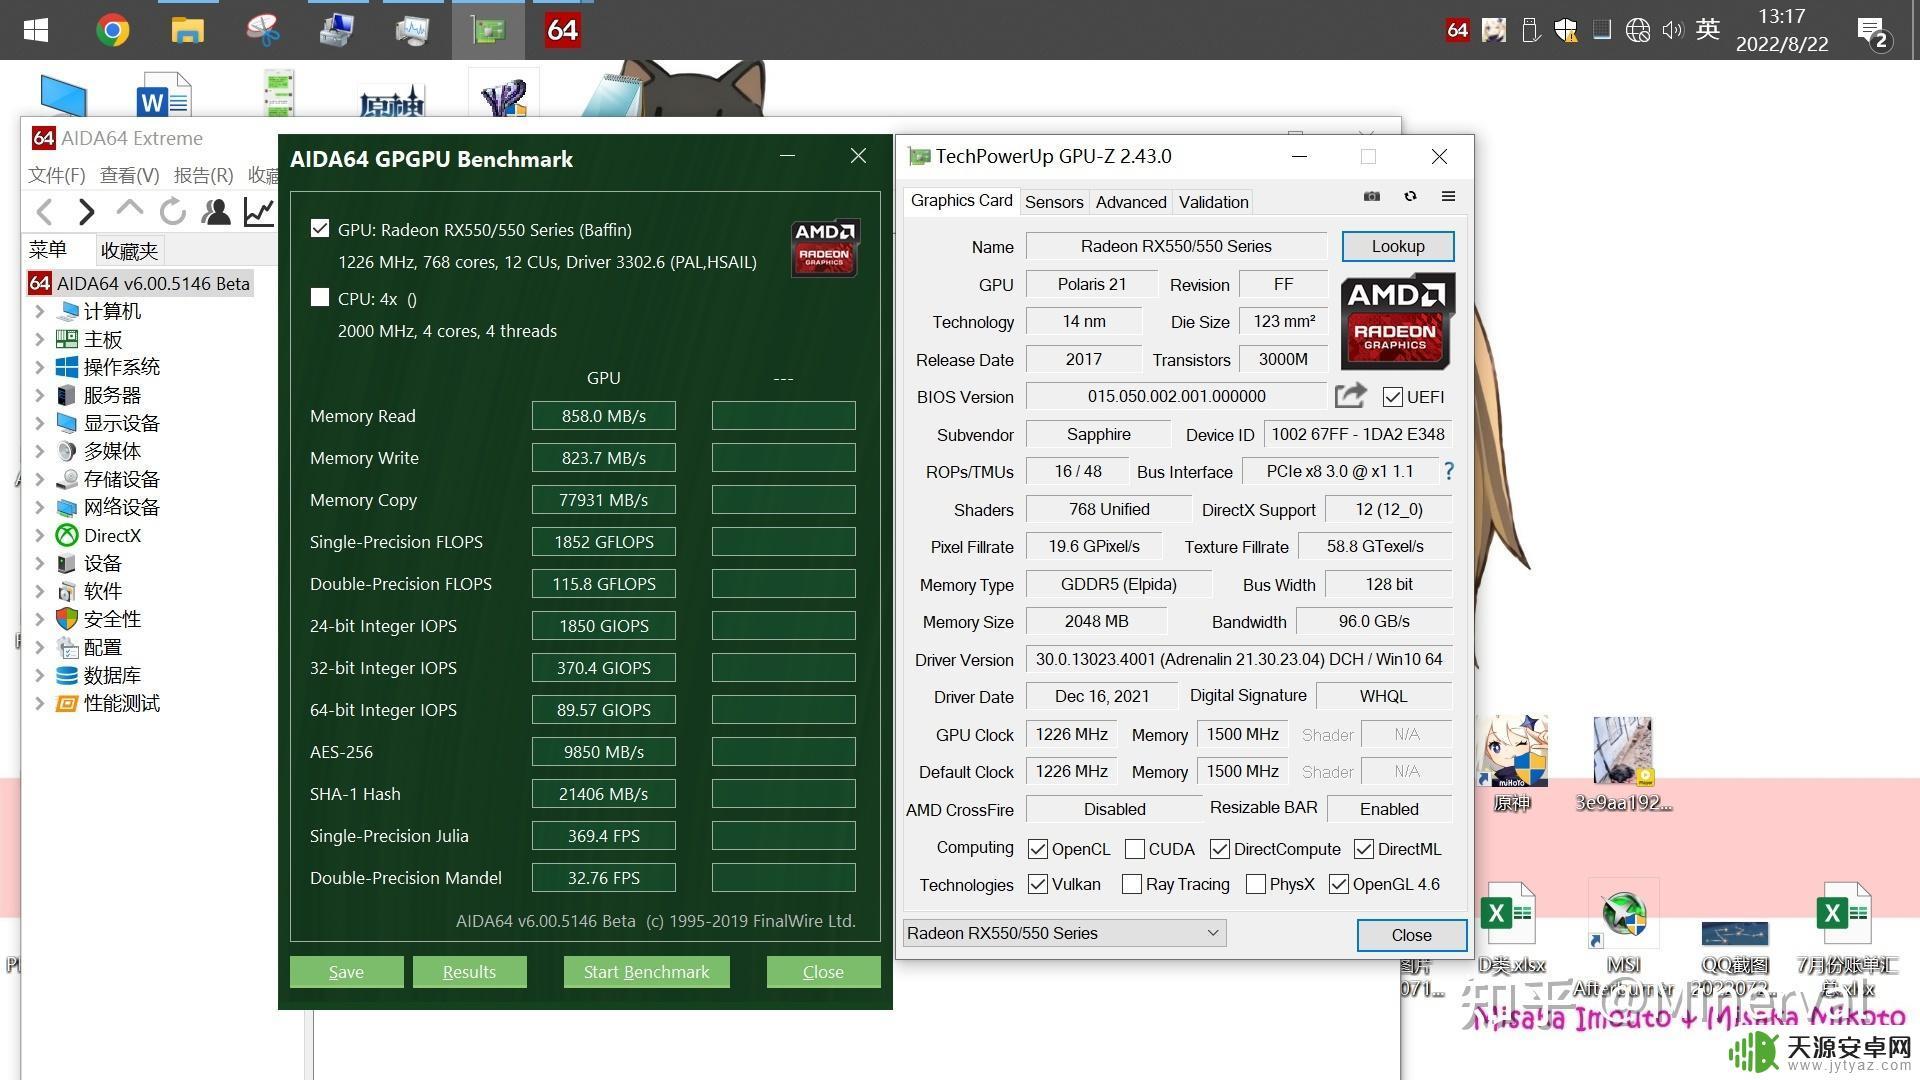Image resolution: width=1920 pixels, height=1080 pixels.
Task: Select the Sensors tab in GPU-Z
Action: click(x=1055, y=202)
